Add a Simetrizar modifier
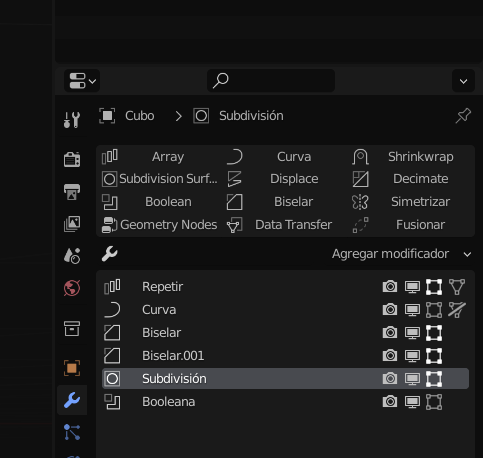The height and width of the screenshot is (458, 483). (411, 202)
